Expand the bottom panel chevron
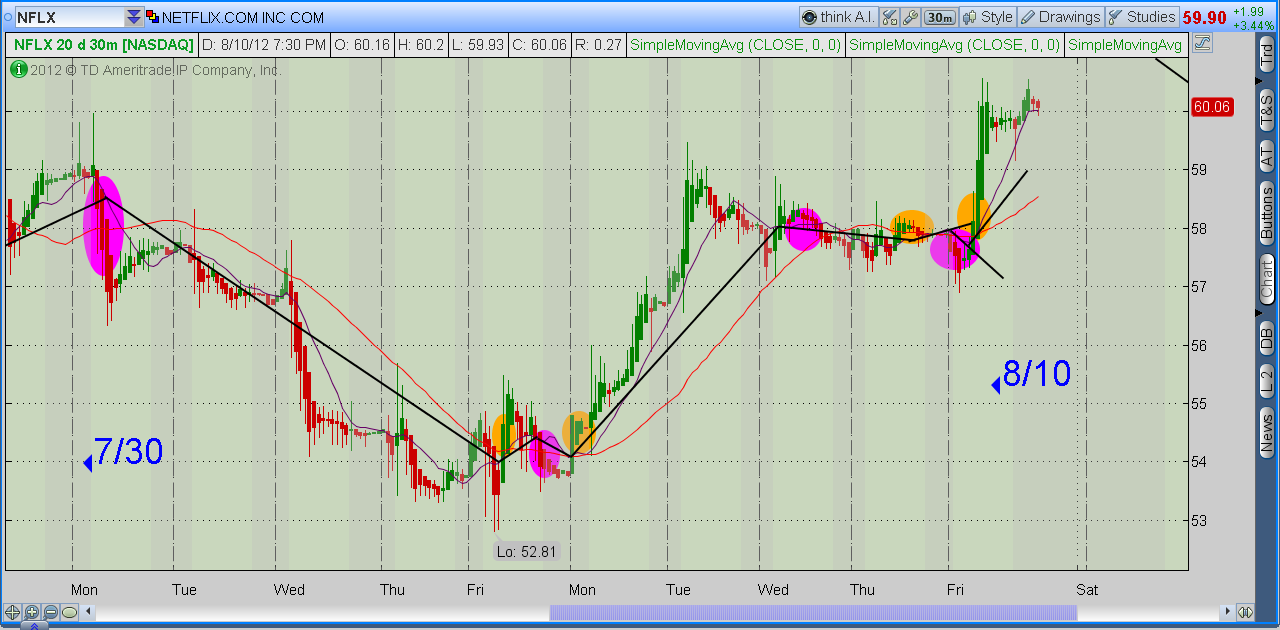The width and height of the screenshot is (1280, 630). tap(35, 626)
